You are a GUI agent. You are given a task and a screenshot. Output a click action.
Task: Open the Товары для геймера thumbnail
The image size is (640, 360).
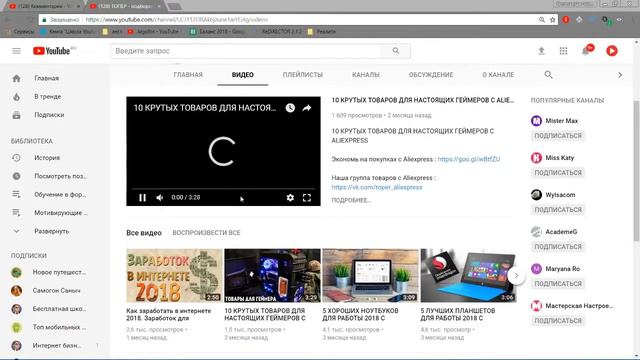(272, 276)
